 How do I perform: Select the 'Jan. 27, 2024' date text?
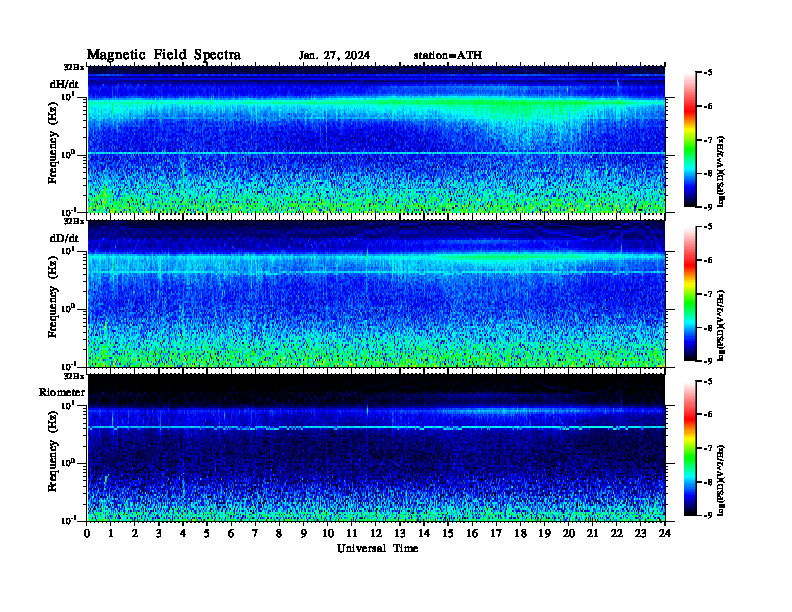[x=334, y=55]
